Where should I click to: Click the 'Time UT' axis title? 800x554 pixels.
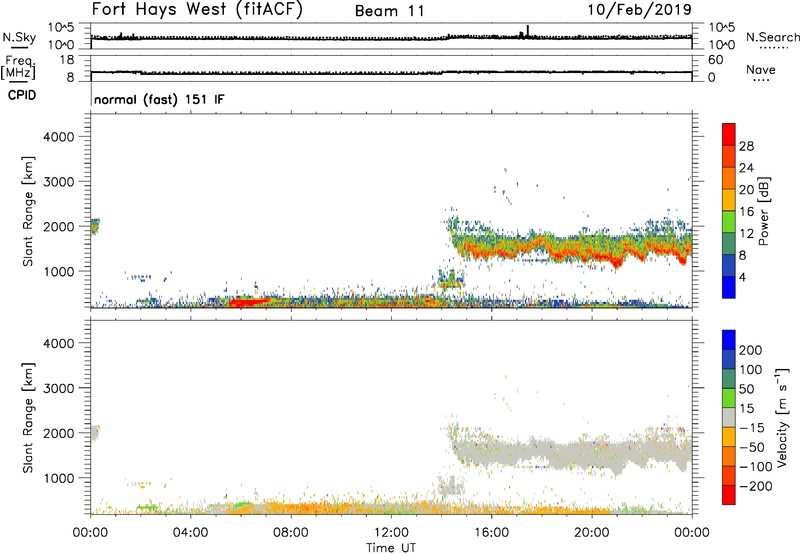(x=391, y=548)
